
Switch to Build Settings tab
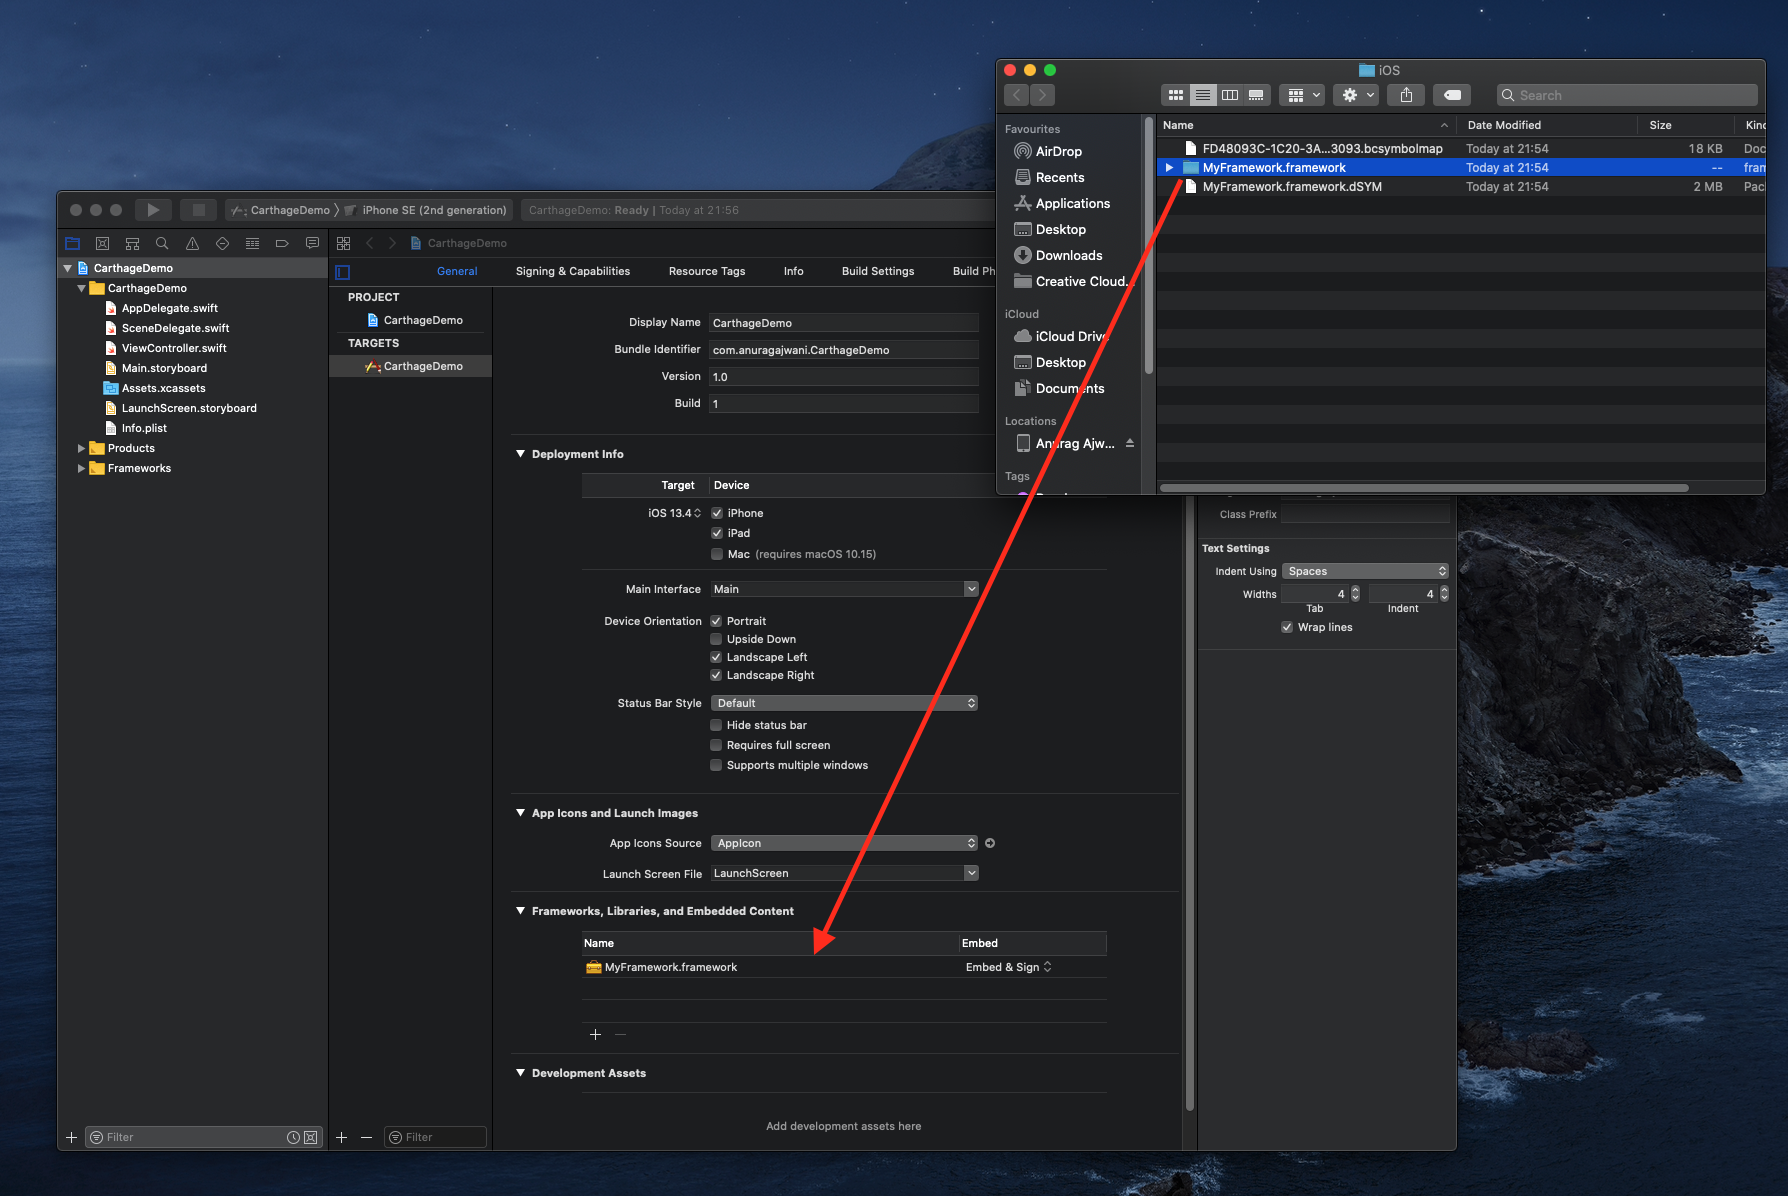[x=878, y=271]
